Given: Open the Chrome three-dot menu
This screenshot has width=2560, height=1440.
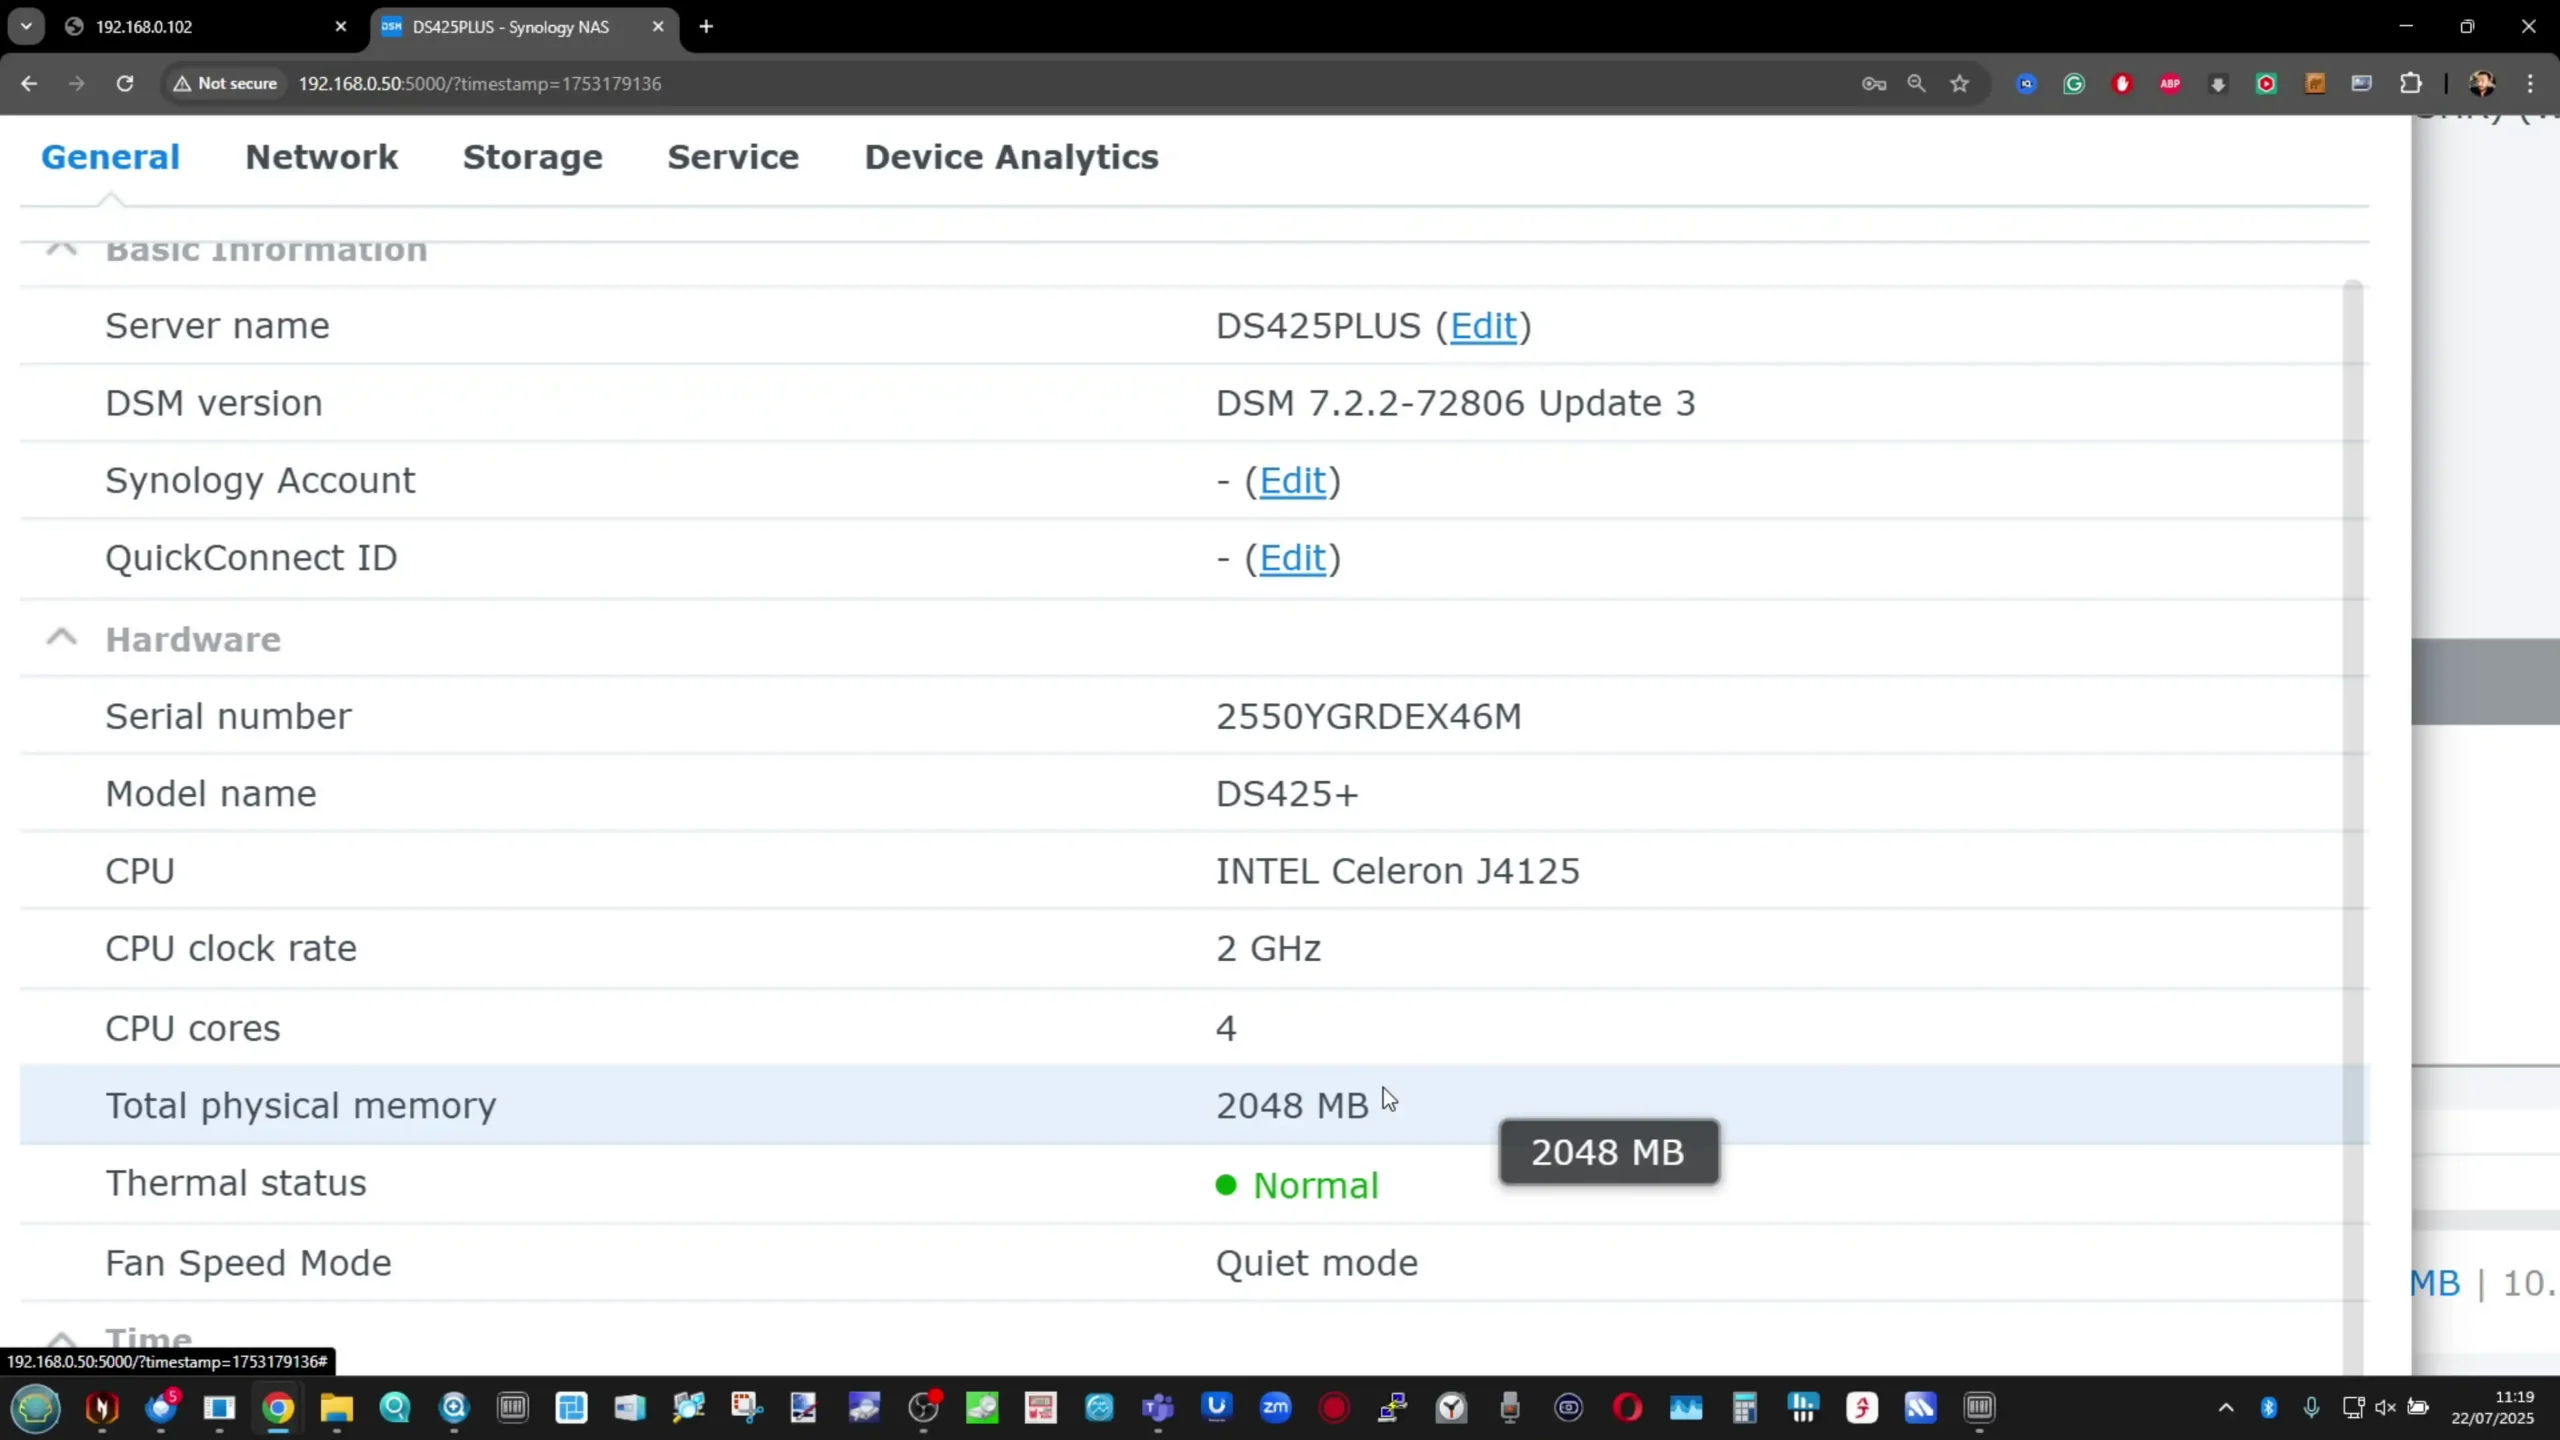Looking at the screenshot, I should (2530, 84).
